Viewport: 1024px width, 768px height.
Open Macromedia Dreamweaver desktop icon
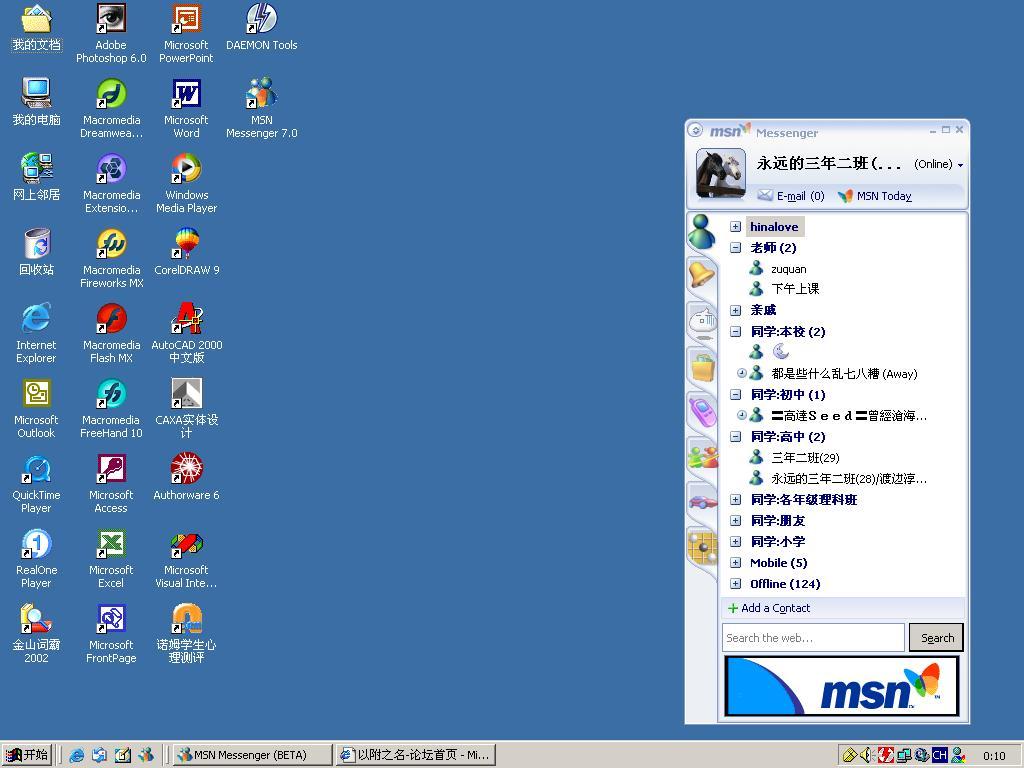[111, 108]
